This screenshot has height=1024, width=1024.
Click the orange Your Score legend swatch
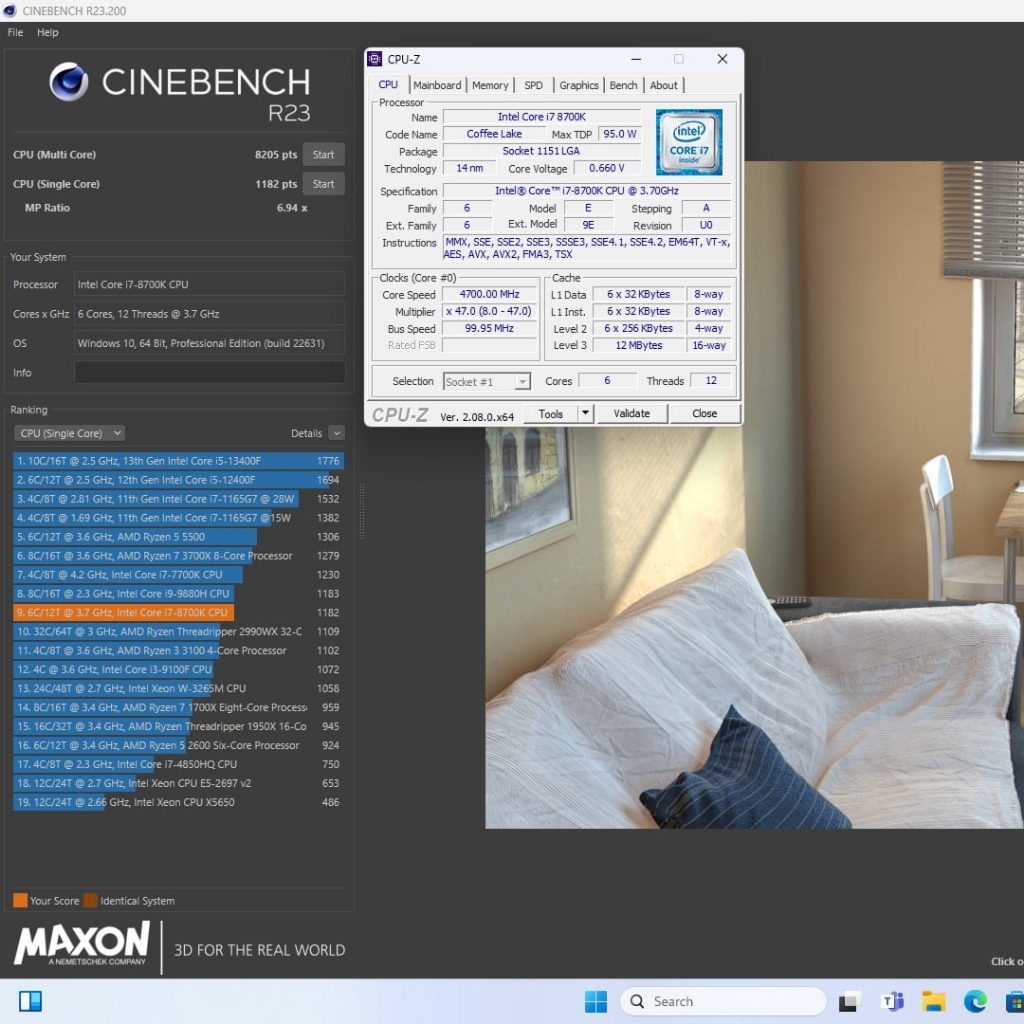20,900
